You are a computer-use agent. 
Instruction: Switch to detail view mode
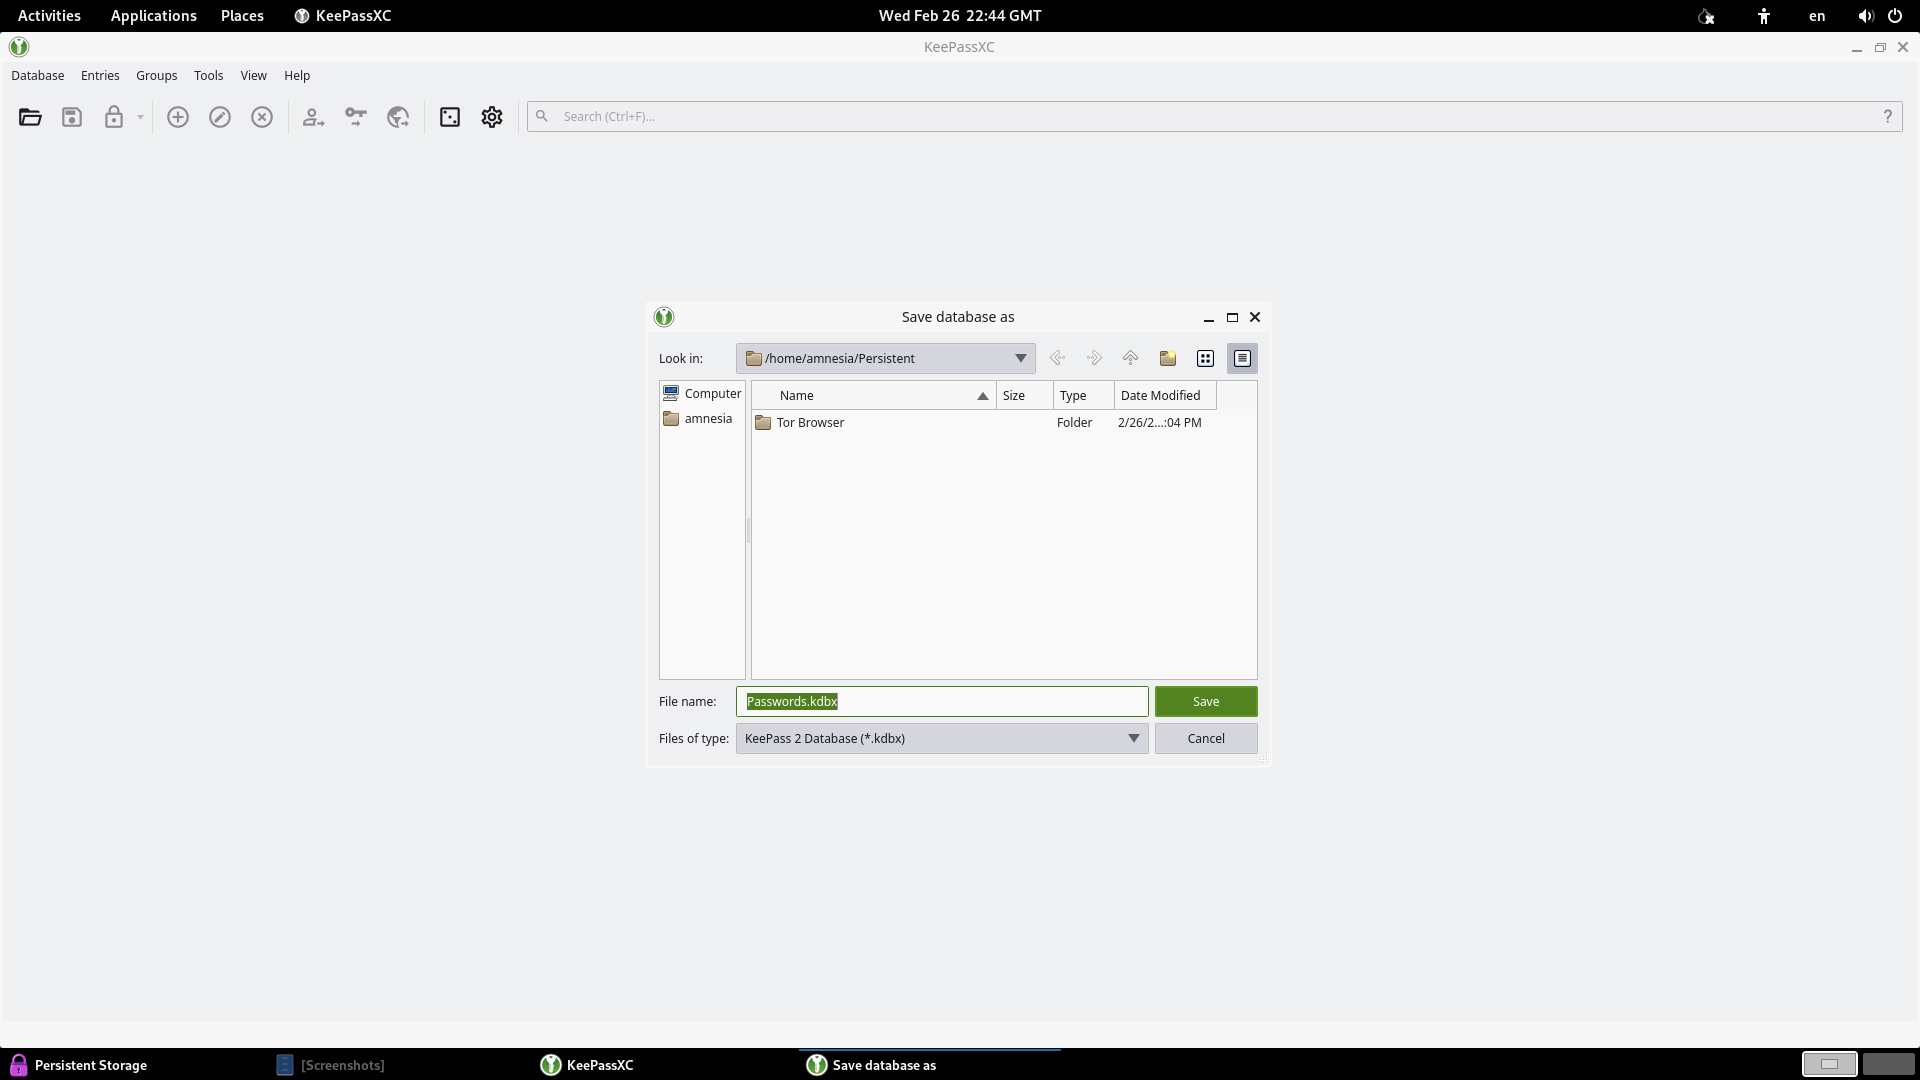coord(1242,358)
